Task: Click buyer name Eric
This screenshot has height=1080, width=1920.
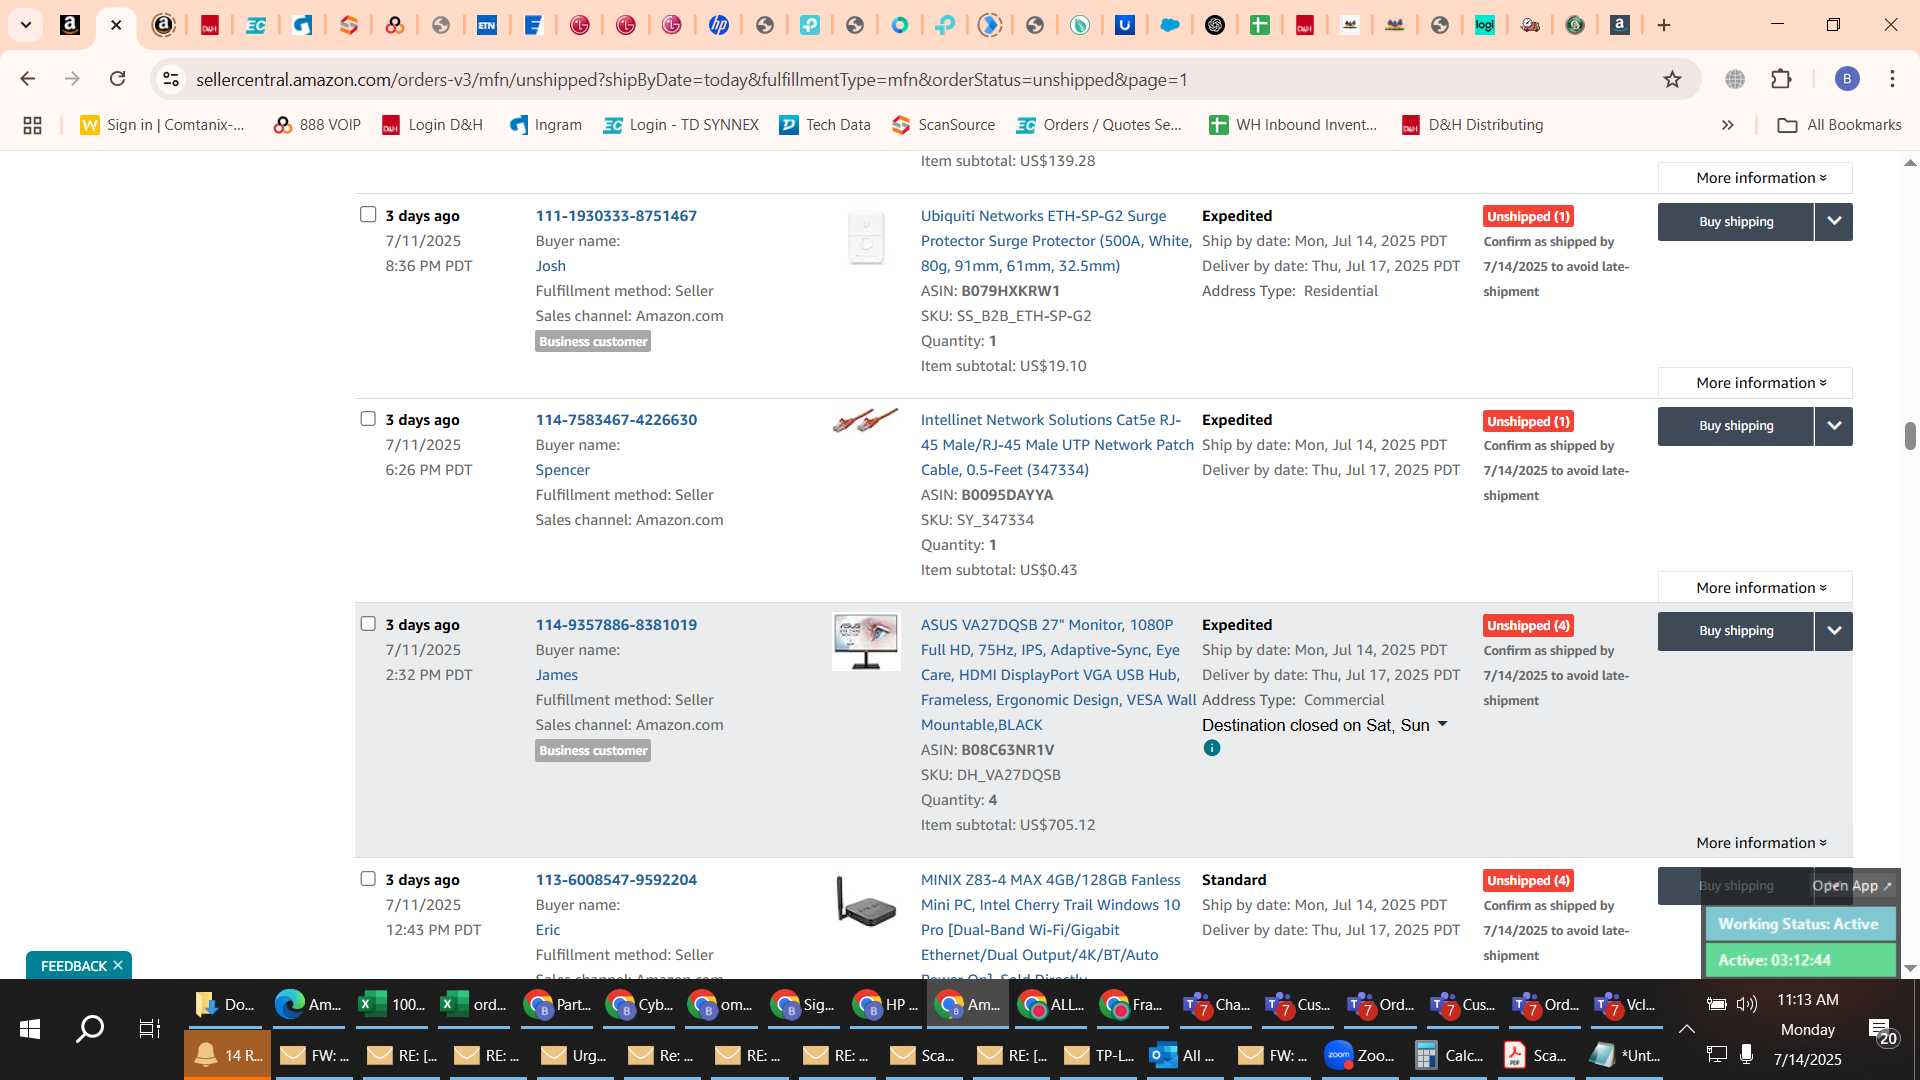Action: [x=547, y=930]
